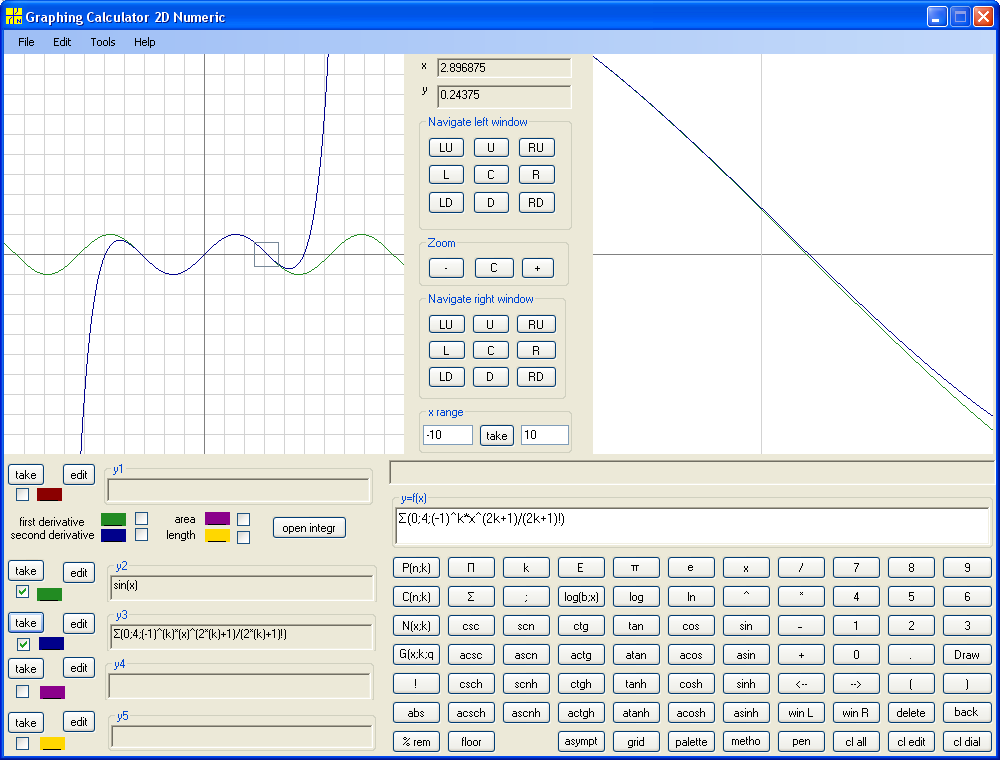The height and width of the screenshot is (760, 1000).
Task: Click the left arrow cursor key
Action: pyautogui.click(x=801, y=683)
